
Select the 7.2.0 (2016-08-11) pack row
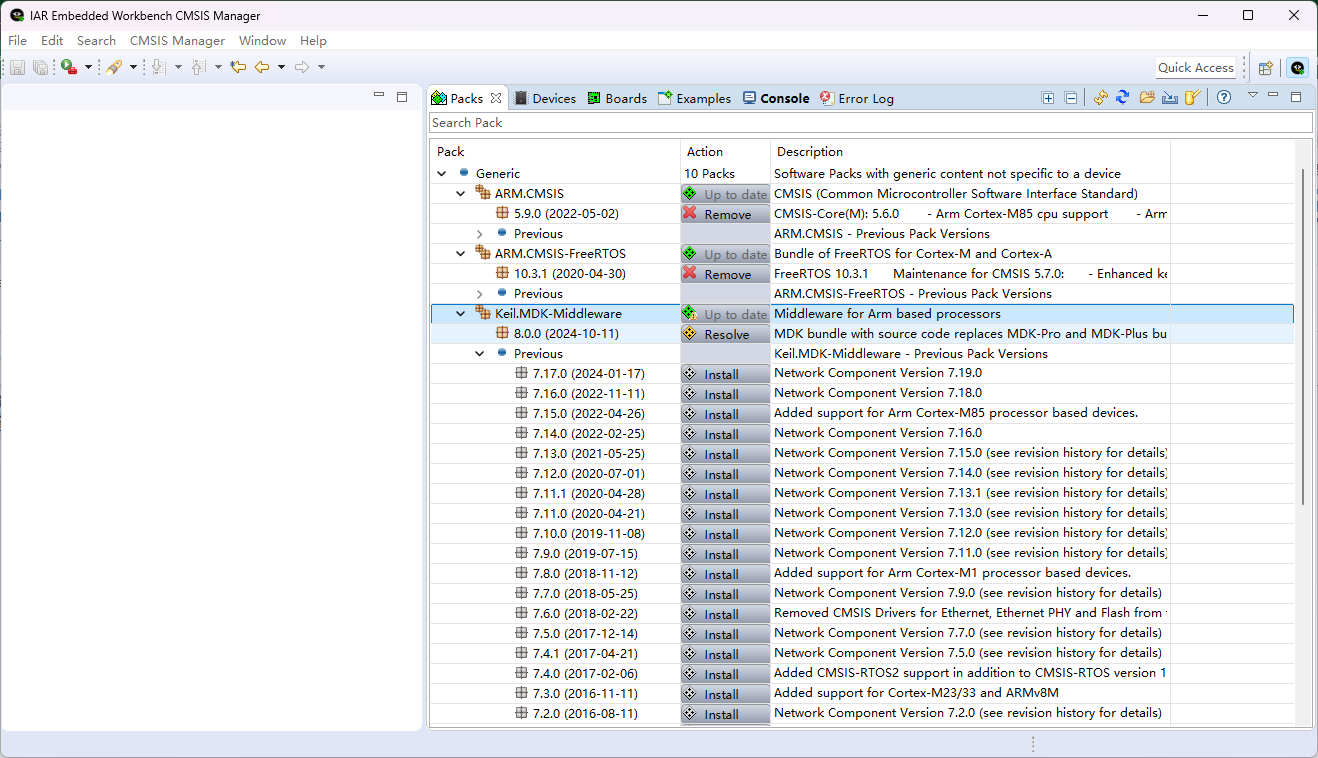click(x=862, y=714)
